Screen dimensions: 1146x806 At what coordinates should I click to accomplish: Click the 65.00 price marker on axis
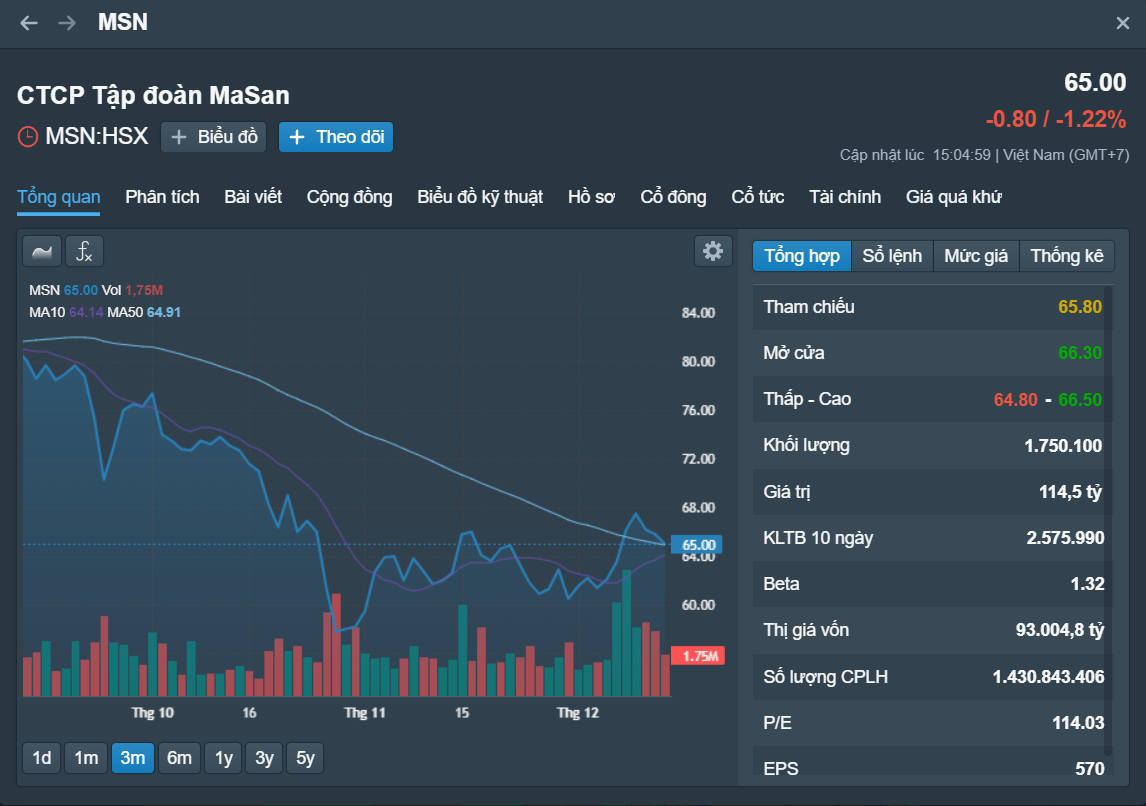[697, 545]
